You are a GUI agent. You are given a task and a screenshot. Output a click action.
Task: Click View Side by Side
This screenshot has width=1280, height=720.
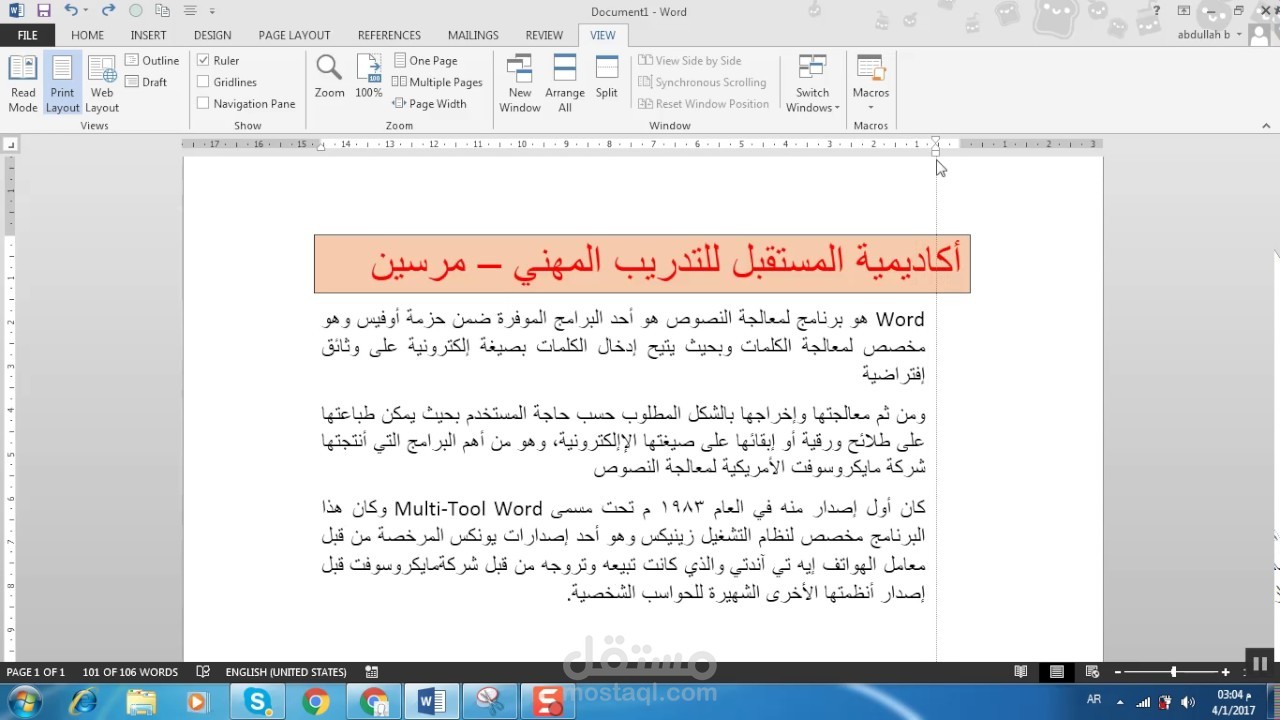[690, 61]
